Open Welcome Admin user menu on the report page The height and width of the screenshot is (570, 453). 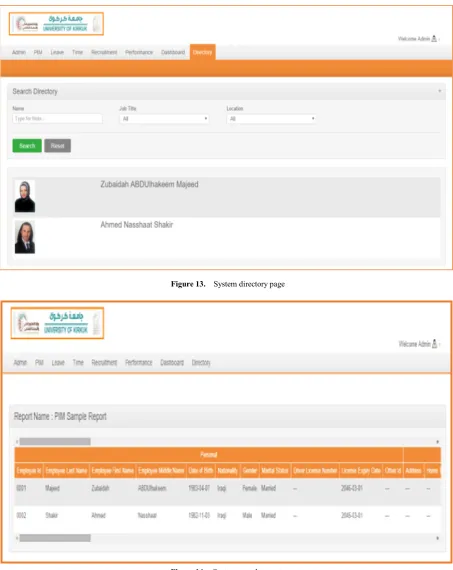tap(419, 344)
